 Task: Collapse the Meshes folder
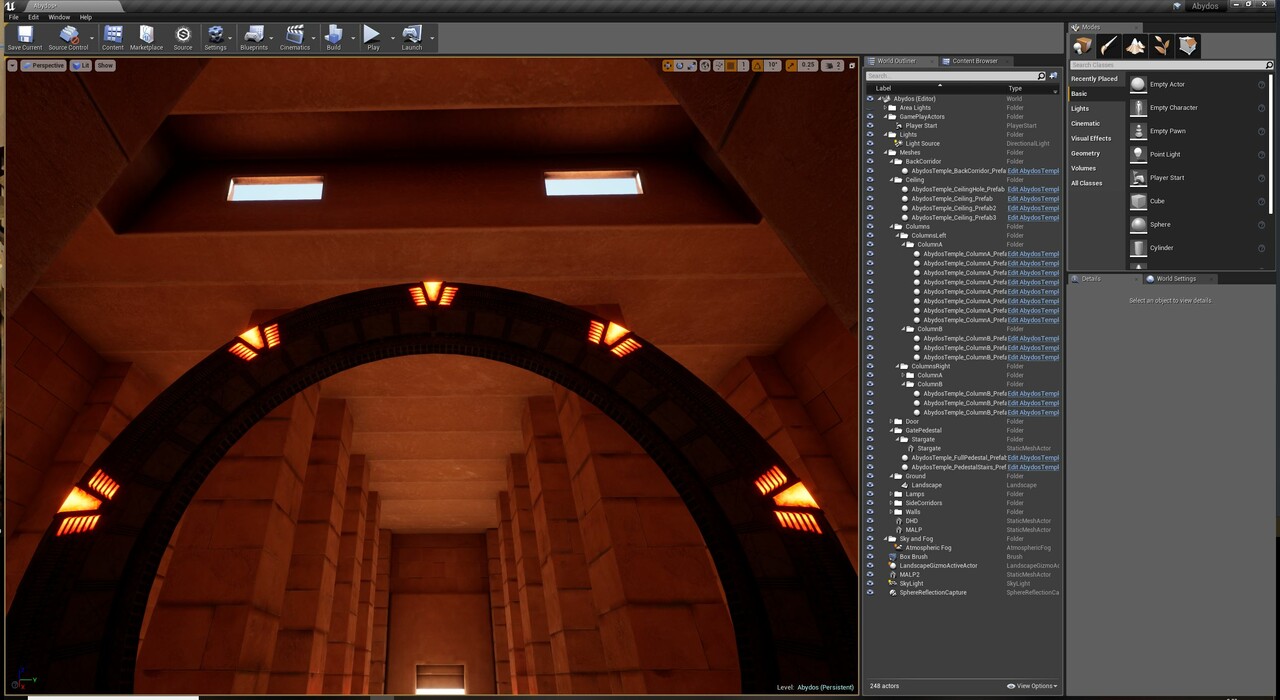click(886, 153)
